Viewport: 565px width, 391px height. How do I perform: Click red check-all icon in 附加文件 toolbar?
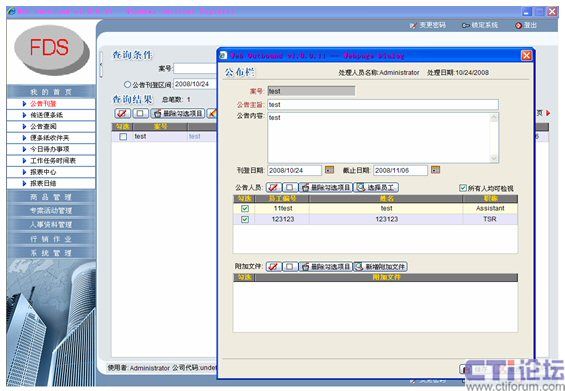(x=273, y=266)
